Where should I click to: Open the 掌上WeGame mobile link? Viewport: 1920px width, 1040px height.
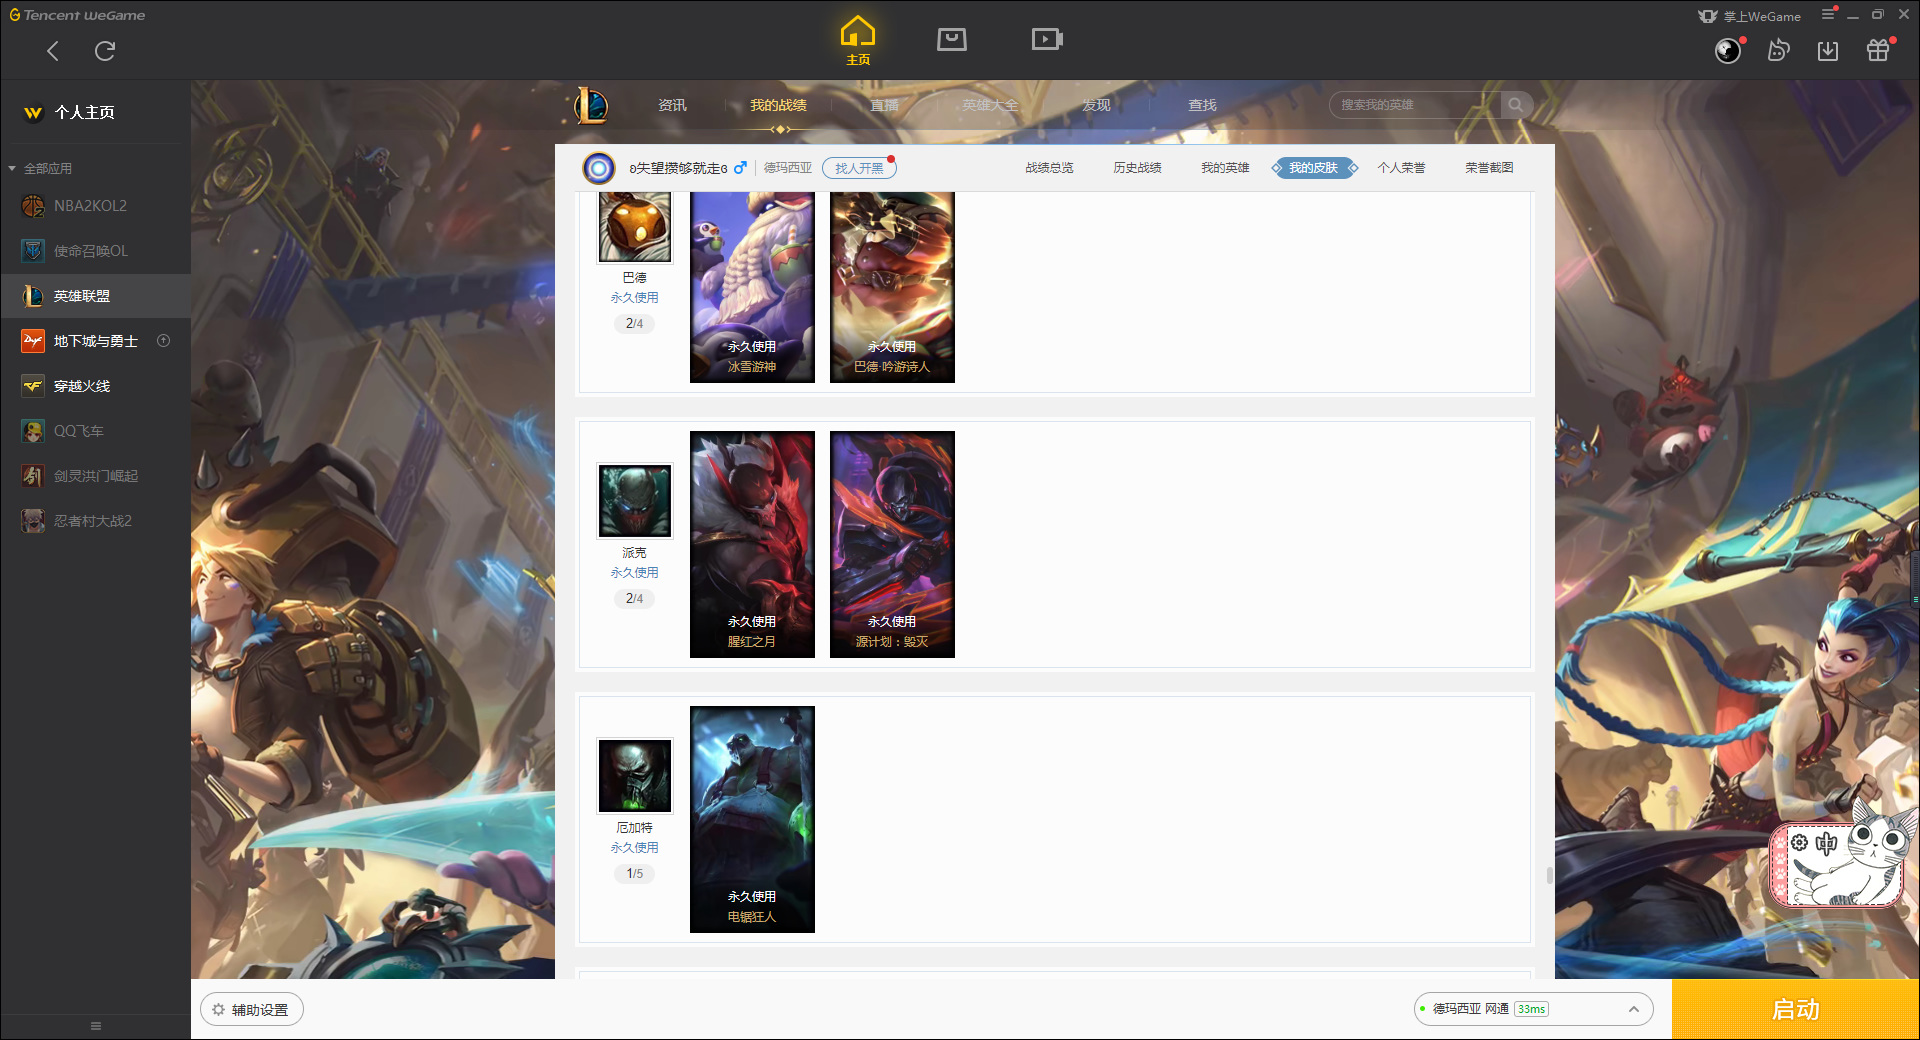click(1749, 16)
